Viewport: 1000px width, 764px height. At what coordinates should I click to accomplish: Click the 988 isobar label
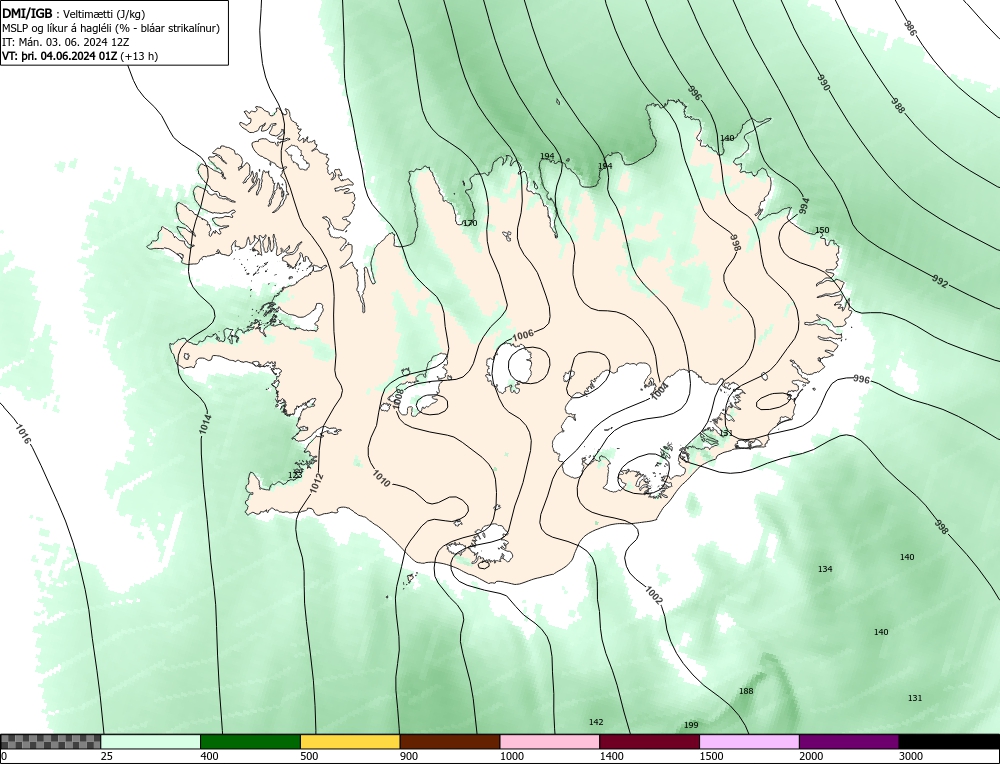(897, 106)
